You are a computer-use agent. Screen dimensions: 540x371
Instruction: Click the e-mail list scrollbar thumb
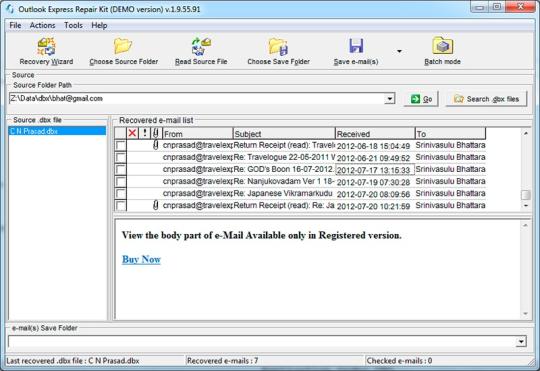point(526,195)
